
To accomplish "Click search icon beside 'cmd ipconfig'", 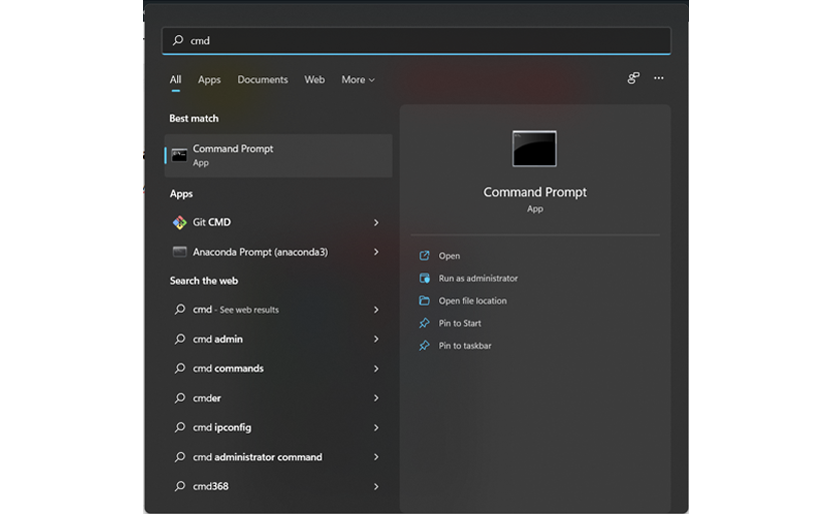I will [x=180, y=427].
